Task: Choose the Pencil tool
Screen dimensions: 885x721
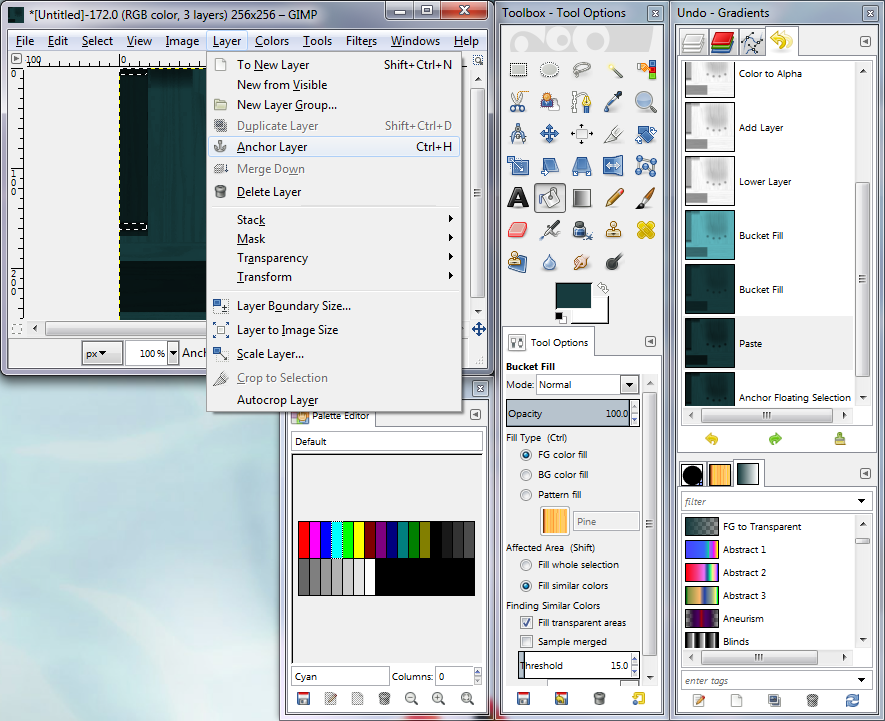Action: [614, 197]
